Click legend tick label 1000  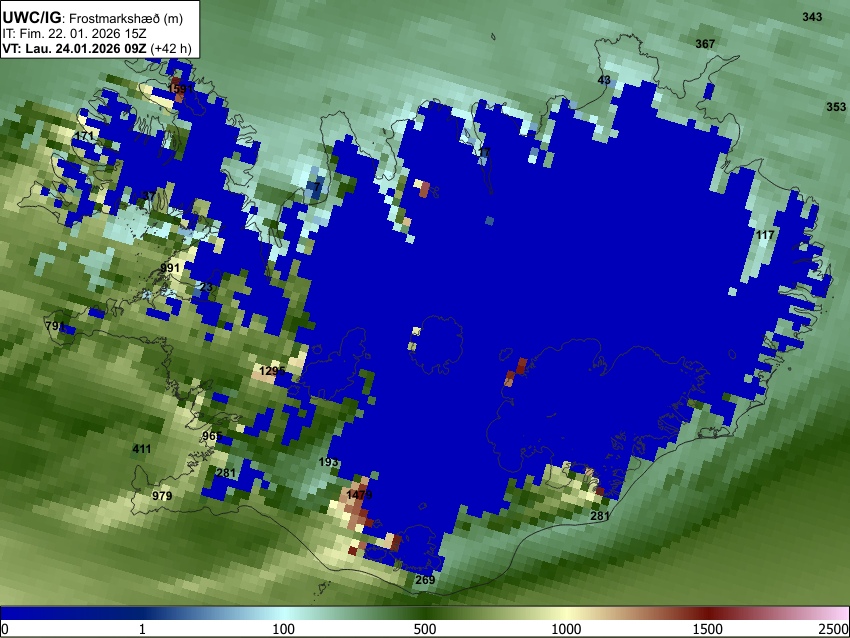pyautogui.click(x=566, y=629)
